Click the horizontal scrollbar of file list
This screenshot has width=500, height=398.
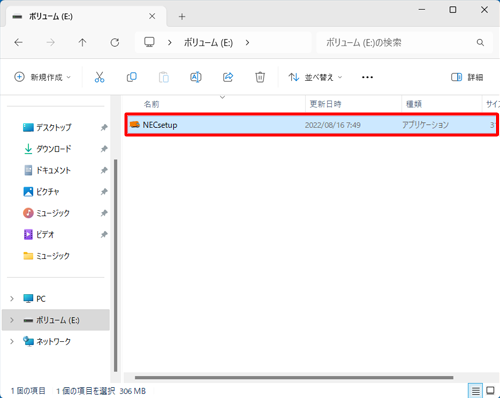pos(294,378)
